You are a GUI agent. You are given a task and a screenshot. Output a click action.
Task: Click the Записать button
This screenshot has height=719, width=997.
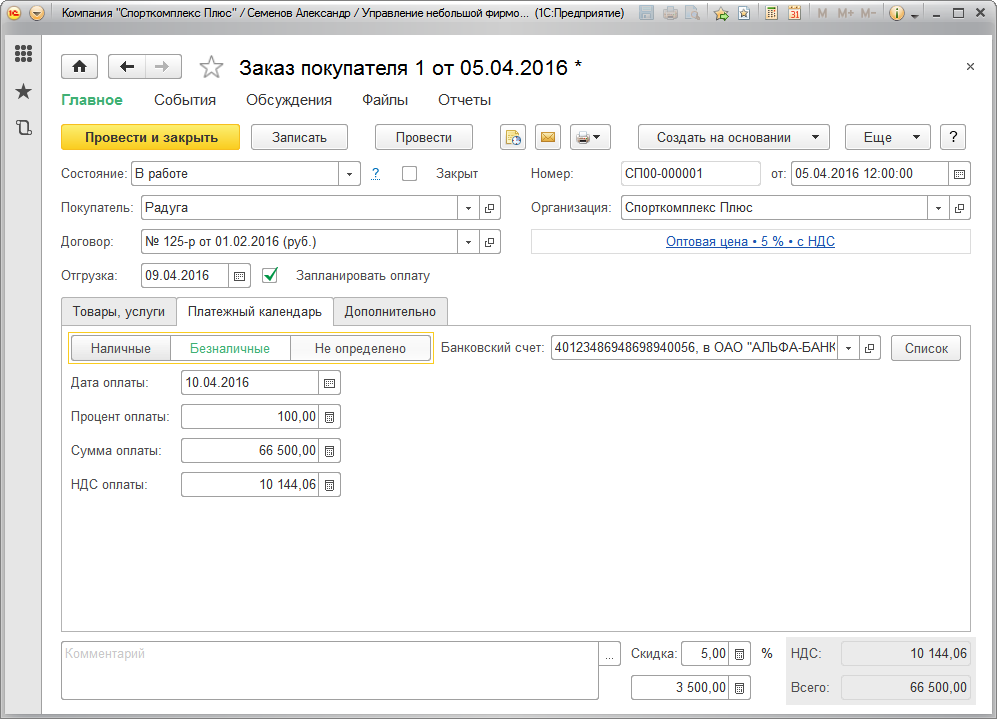(299, 137)
